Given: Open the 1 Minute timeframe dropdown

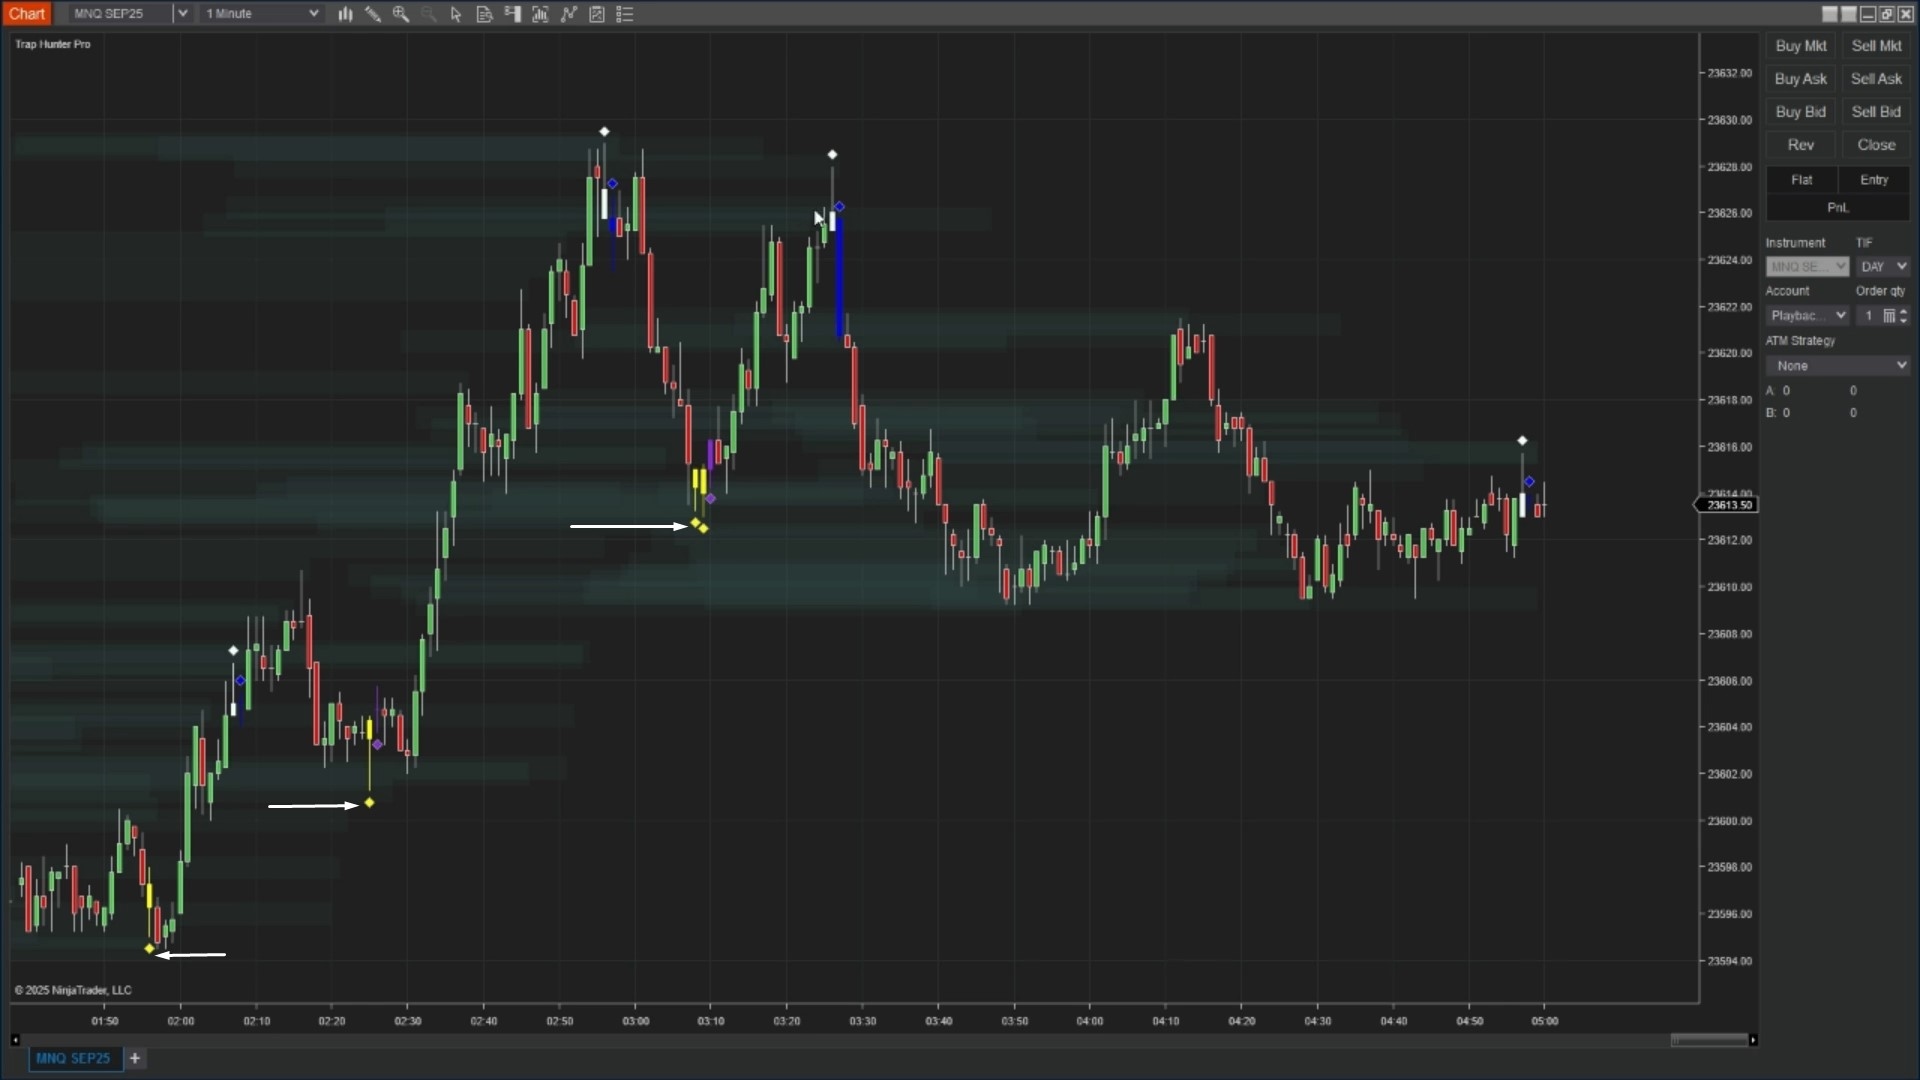Looking at the screenshot, I should point(313,13).
